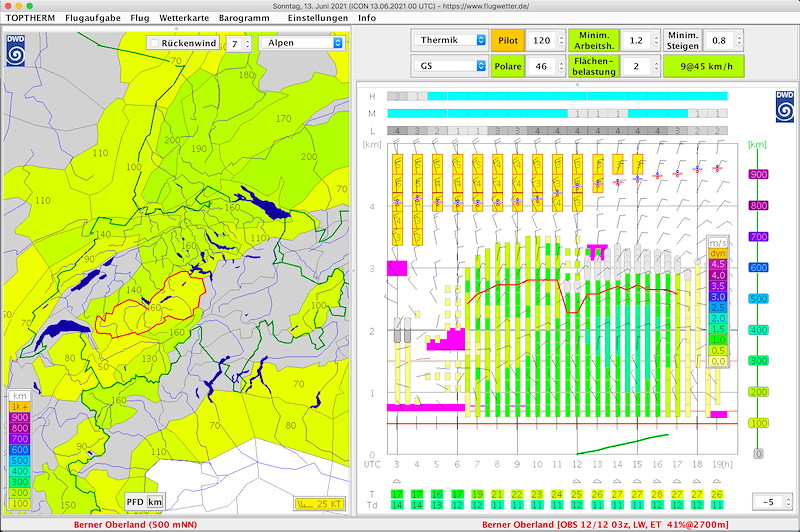The image size is (800, 532).
Task: Click dew point value 13 at hour 5
Action: (x=437, y=504)
